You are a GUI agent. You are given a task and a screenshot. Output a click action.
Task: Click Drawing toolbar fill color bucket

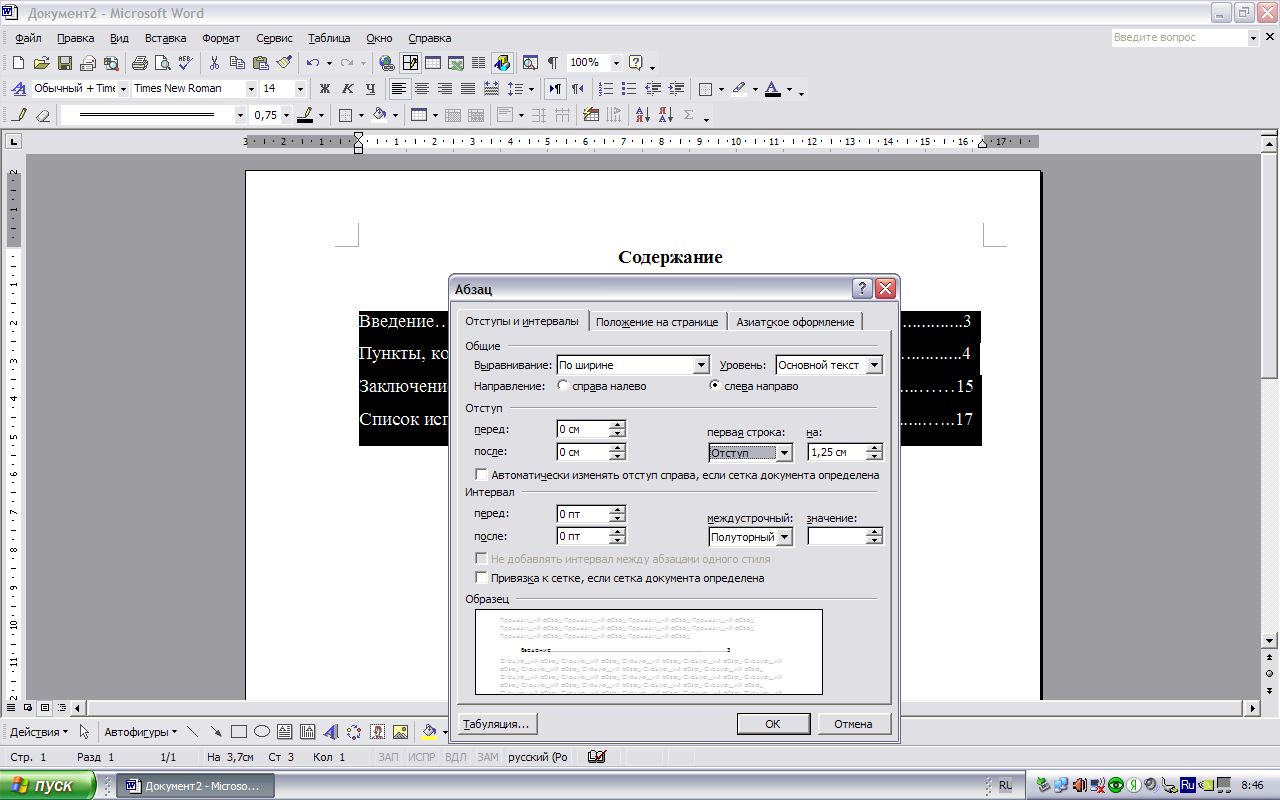click(429, 732)
